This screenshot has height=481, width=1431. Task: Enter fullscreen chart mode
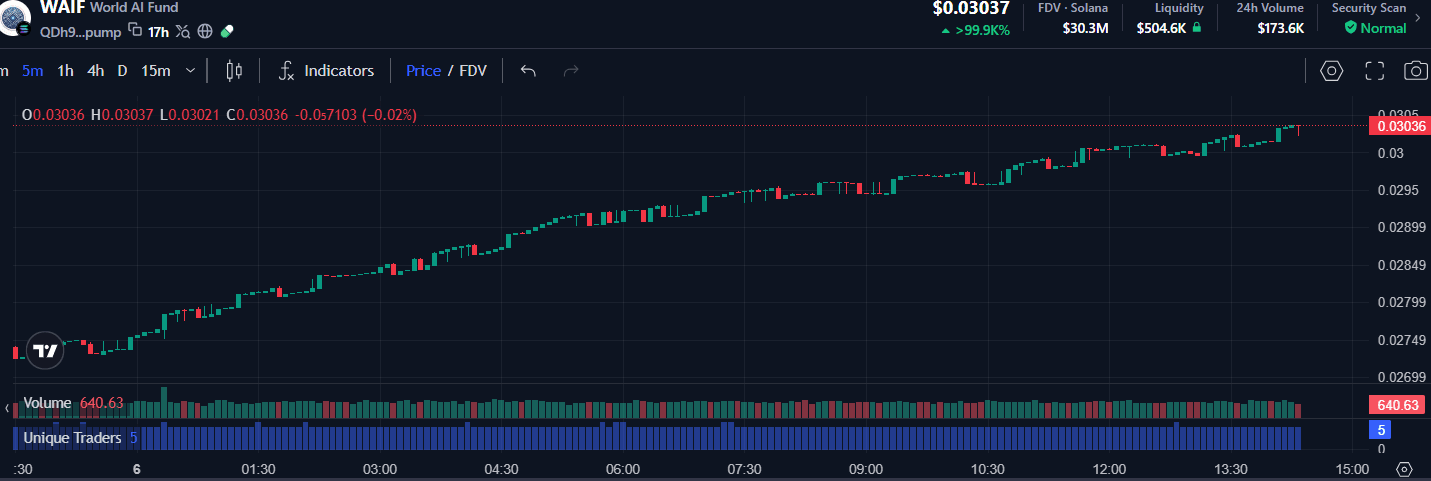tap(1374, 70)
